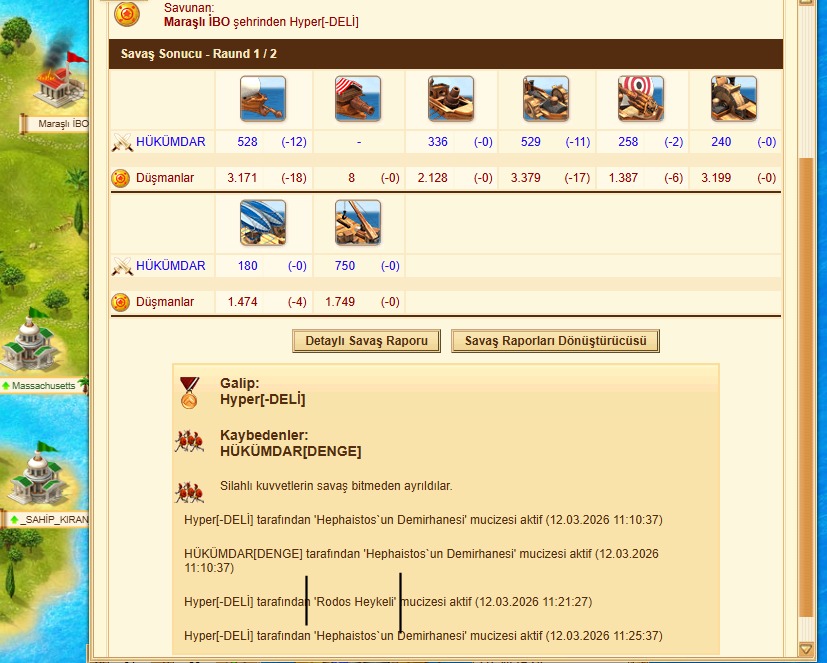Click HÜKÜMDAR[DENGE] under Kaybedenler

pyautogui.click(x=291, y=451)
